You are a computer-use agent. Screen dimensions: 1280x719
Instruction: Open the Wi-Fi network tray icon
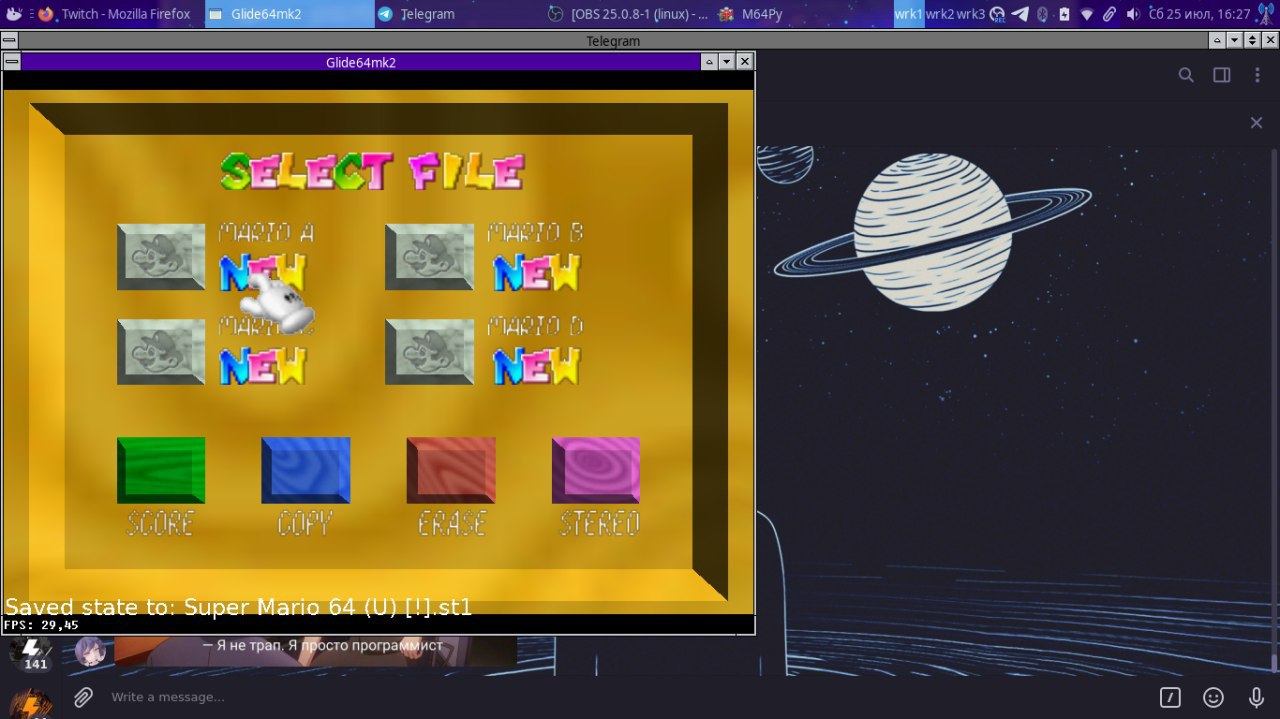[x=1087, y=14]
